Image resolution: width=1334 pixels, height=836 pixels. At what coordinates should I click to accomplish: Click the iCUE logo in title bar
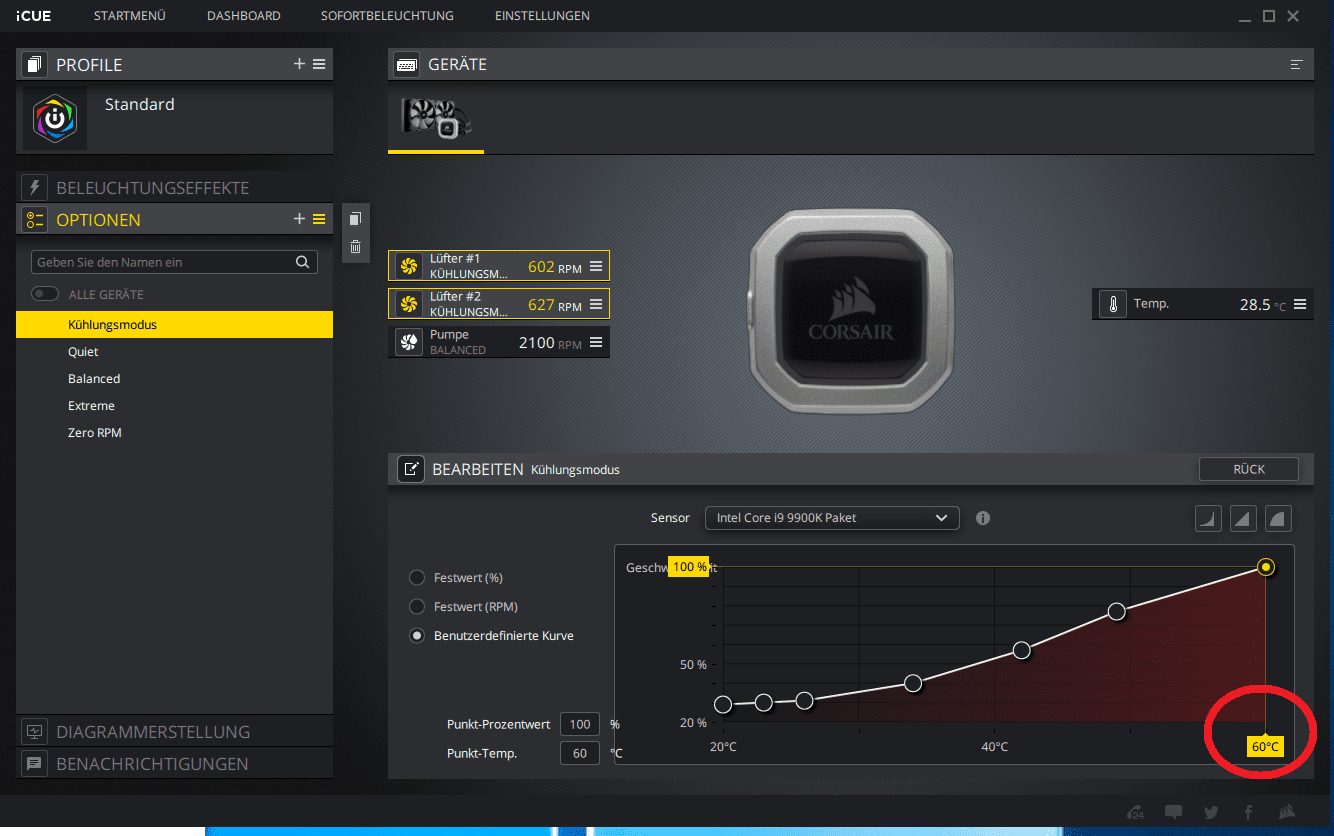pos(33,16)
